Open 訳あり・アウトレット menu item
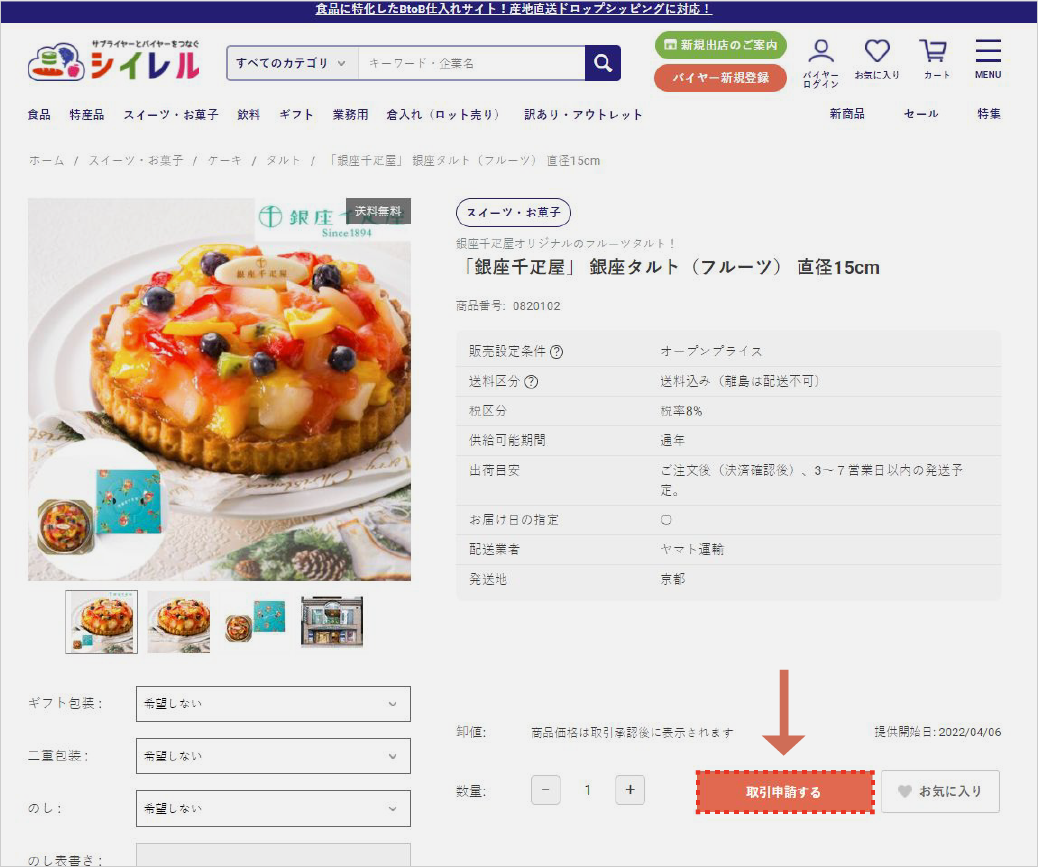This screenshot has width=1038, height=868. (584, 115)
